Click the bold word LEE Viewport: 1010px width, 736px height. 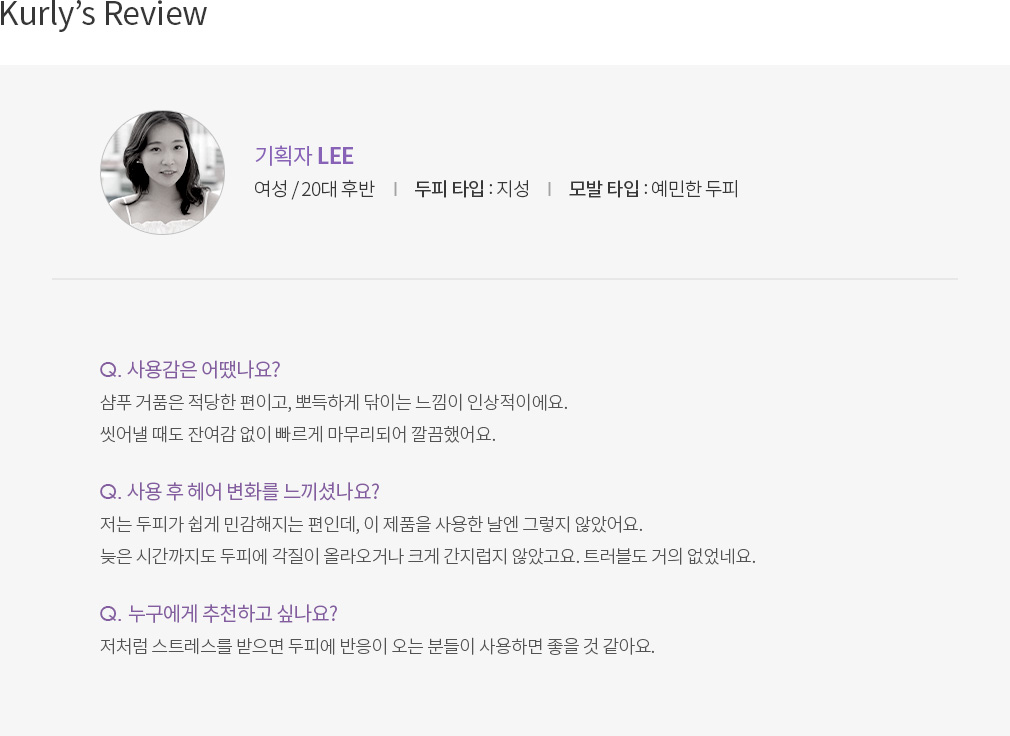tap(336, 156)
